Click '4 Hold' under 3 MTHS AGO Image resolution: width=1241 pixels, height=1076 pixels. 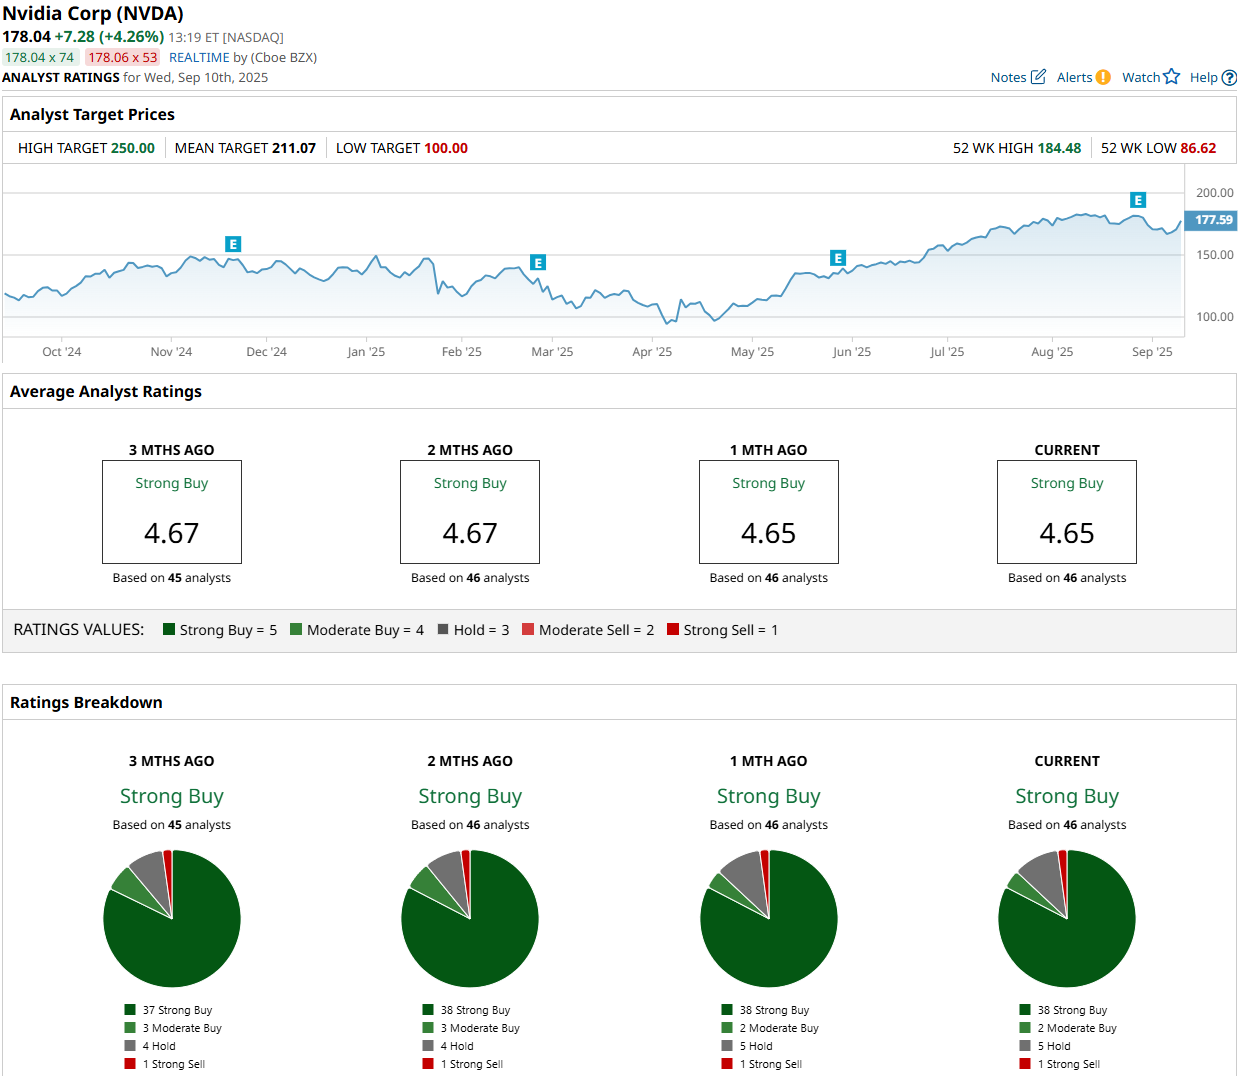[150, 1046]
